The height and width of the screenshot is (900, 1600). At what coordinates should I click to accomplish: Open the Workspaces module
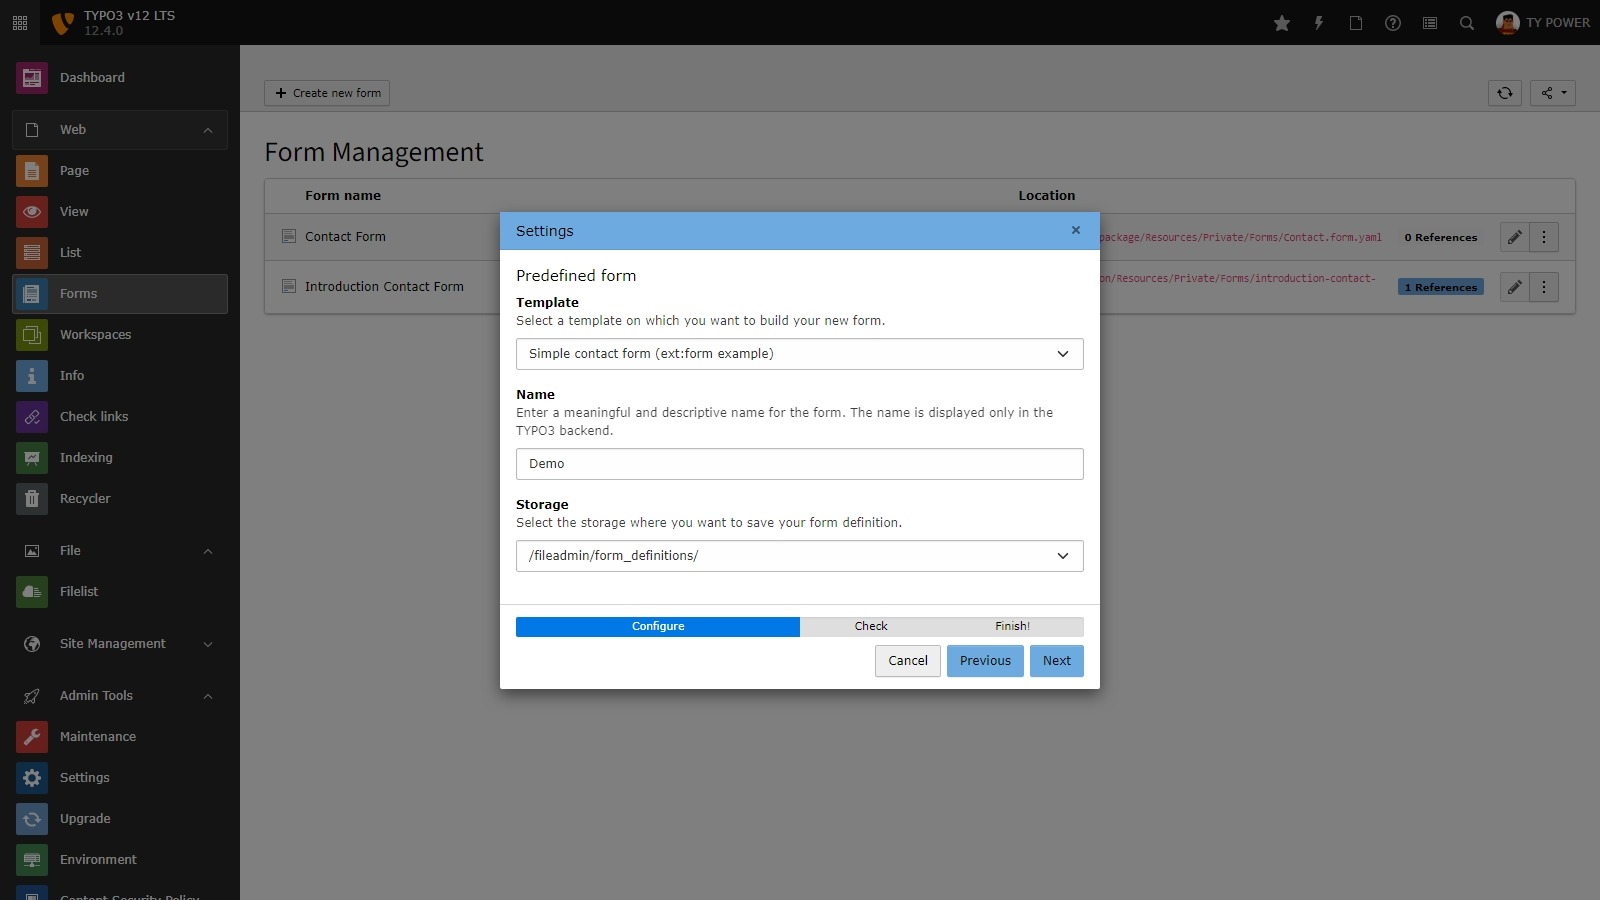[x=120, y=334]
